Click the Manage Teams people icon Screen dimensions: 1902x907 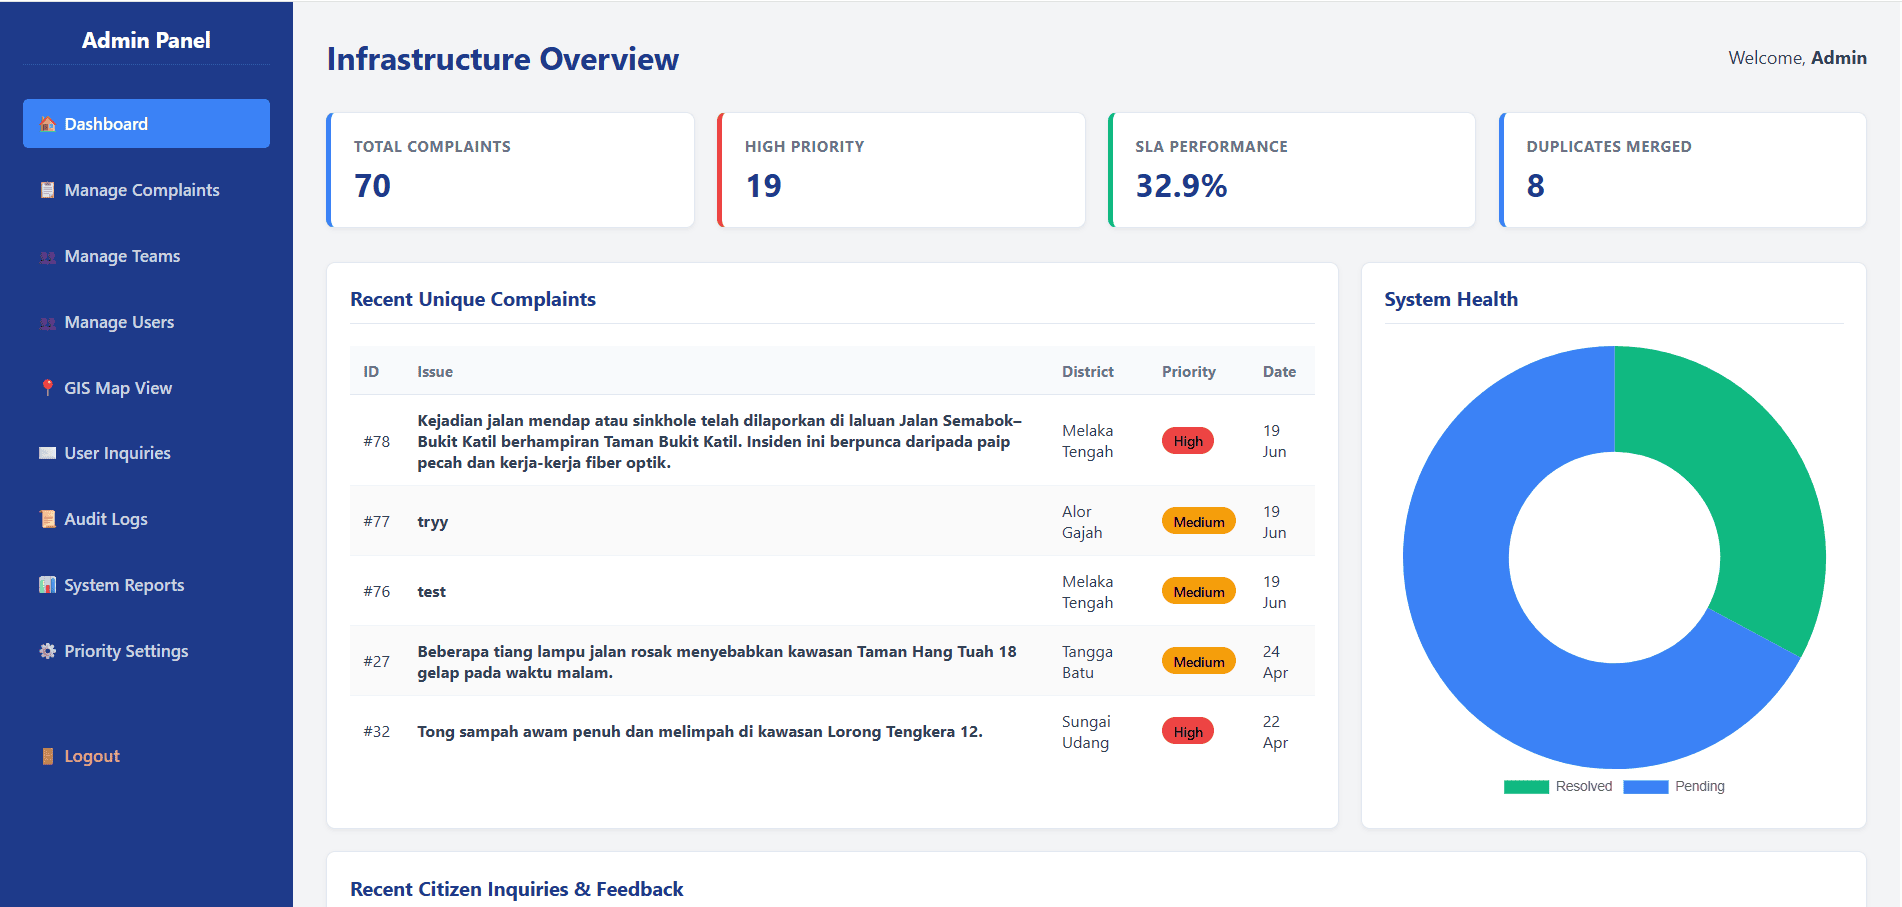coord(47,257)
